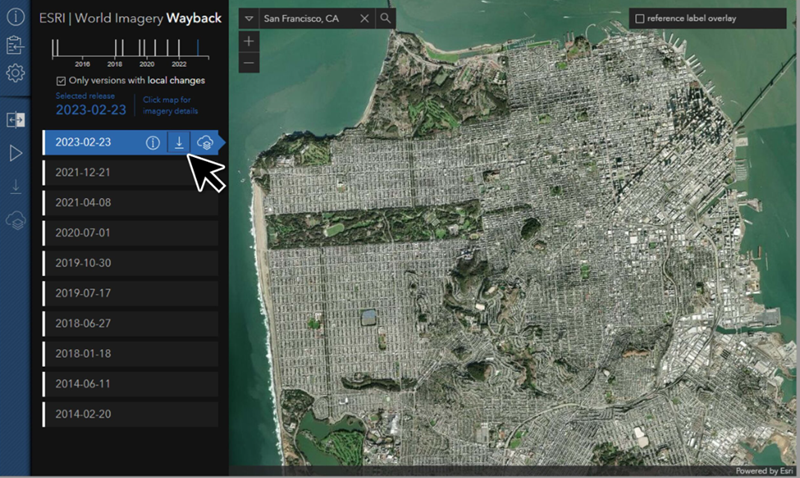800x478 pixels.
Task: Click the highlighted blue timeline marker
Action: pos(197,47)
